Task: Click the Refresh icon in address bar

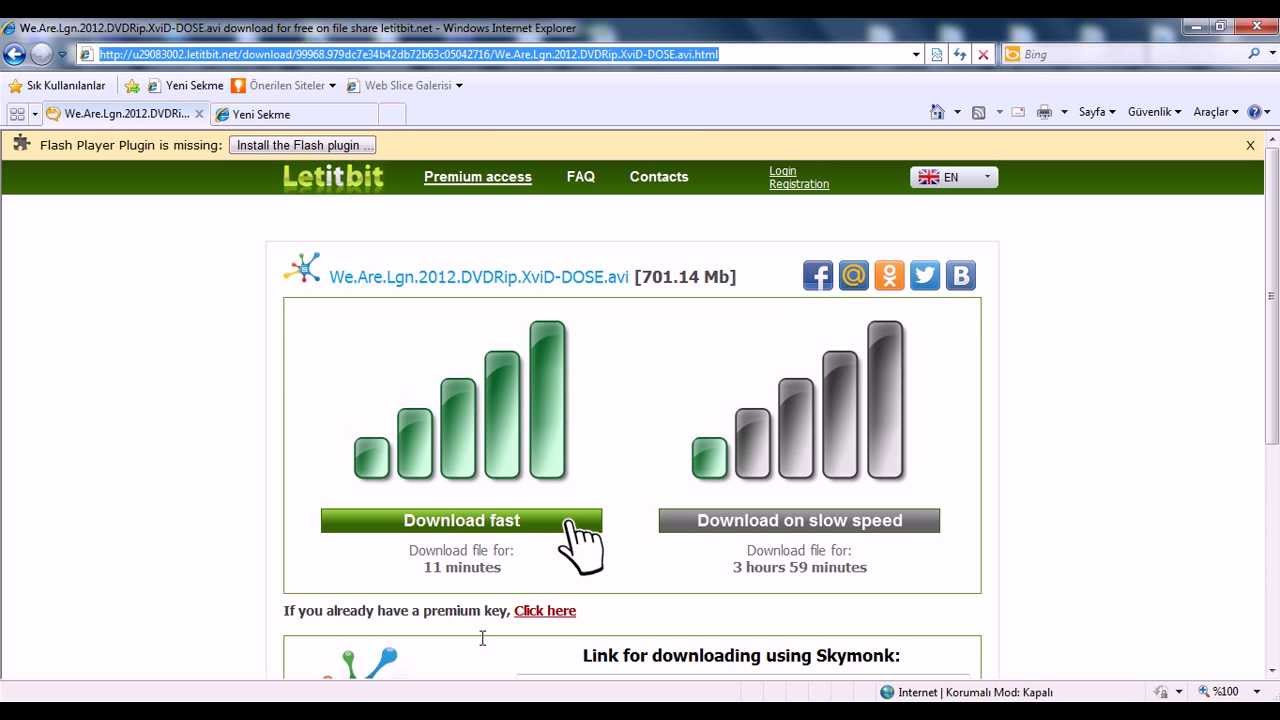Action: [x=960, y=55]
